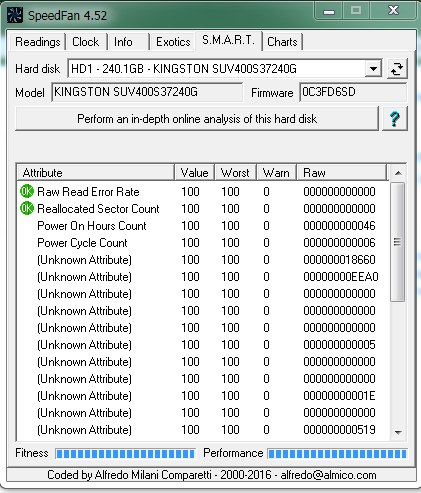Click the attribute list scroll down arrow
The height and width of the screenshot is (493, 421).
coord(398,432)
